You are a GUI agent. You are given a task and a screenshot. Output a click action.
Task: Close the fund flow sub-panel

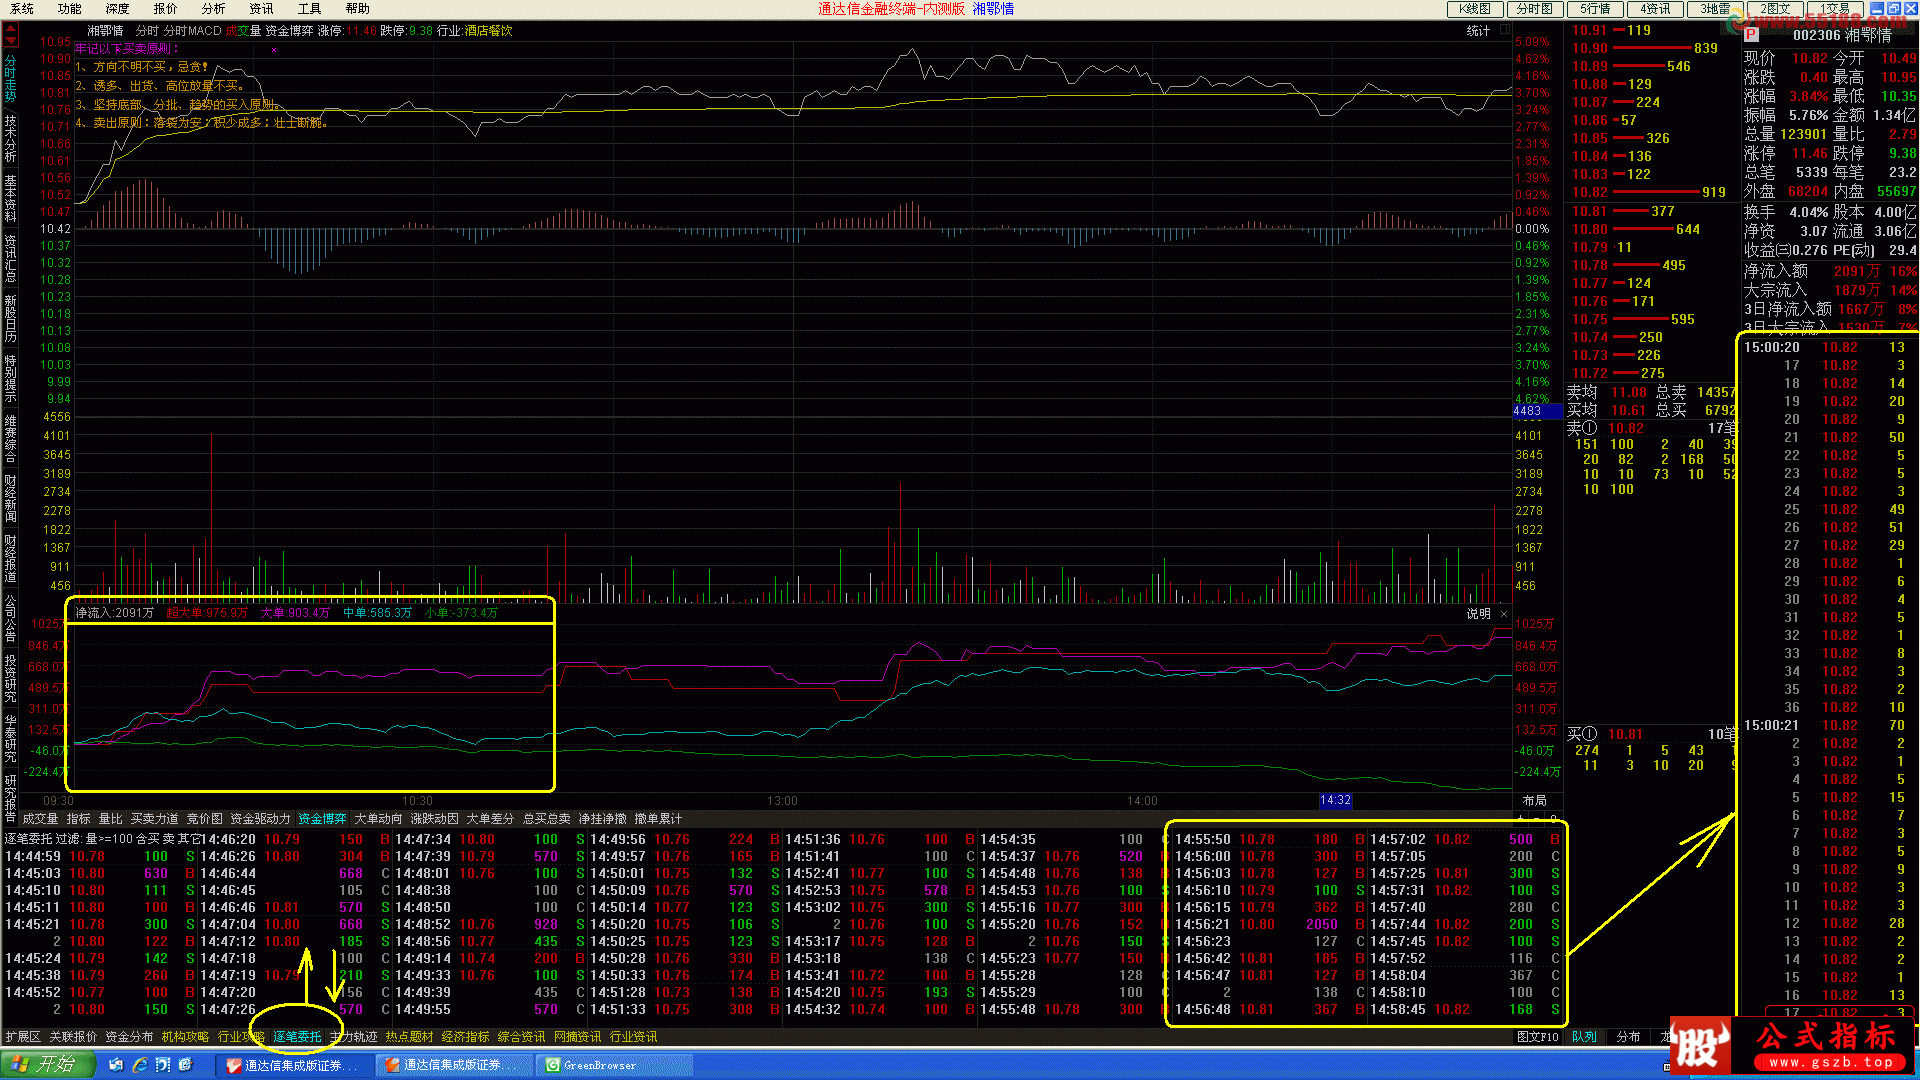(x=1504, y=614)
